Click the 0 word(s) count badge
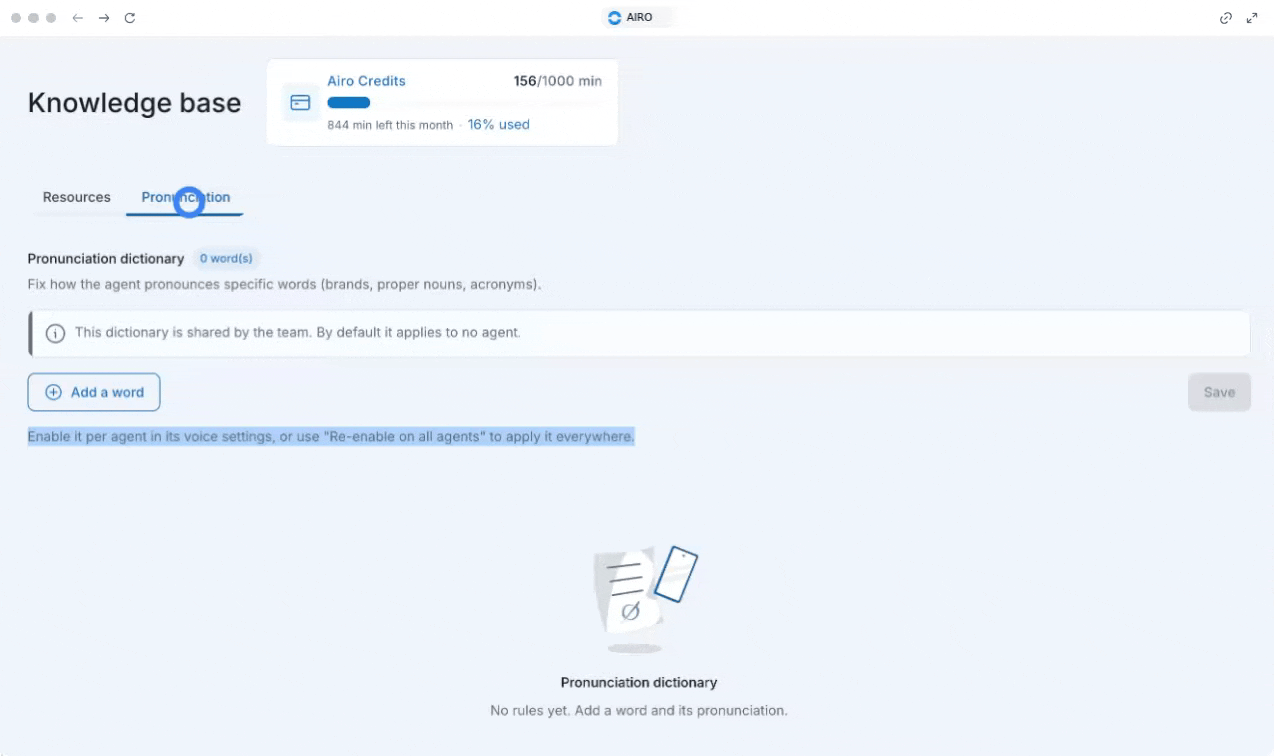The height and width of the screenshot is (756, 1274). (226, 259)
